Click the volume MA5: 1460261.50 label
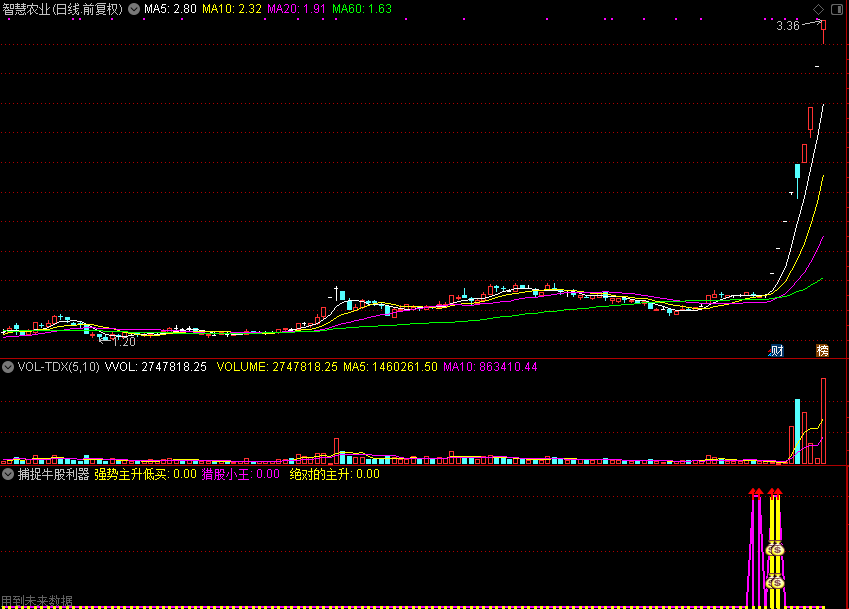This screenshot has height=609, width=849. click(x=390, y=367)
